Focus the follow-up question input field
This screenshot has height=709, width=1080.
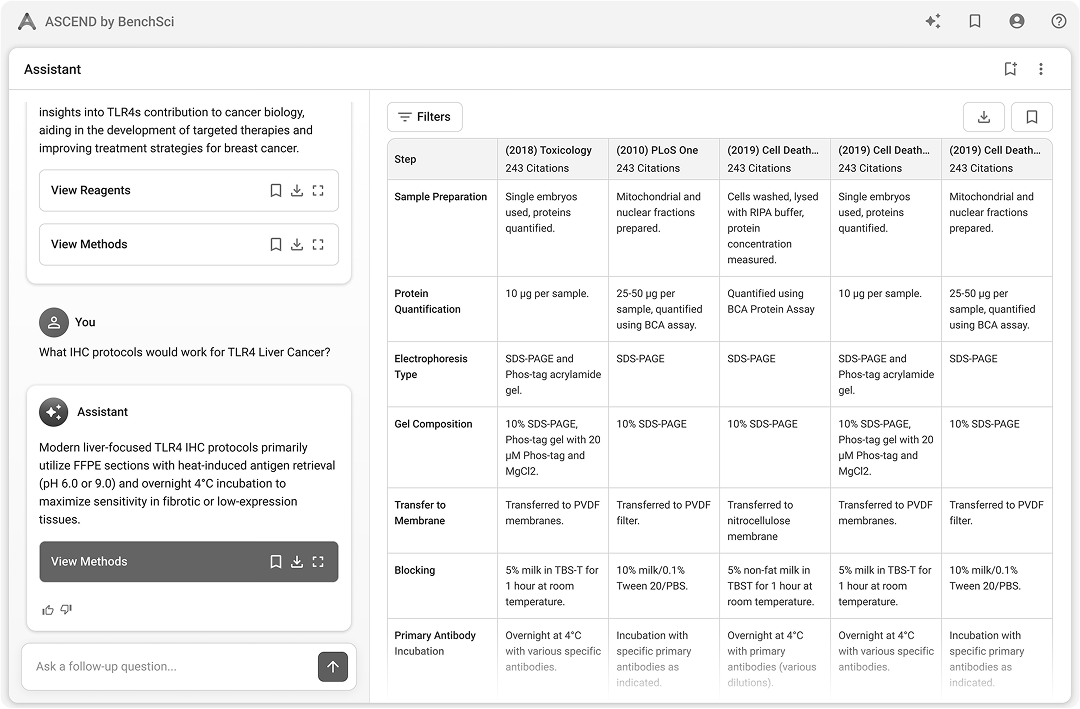(170, 667)
